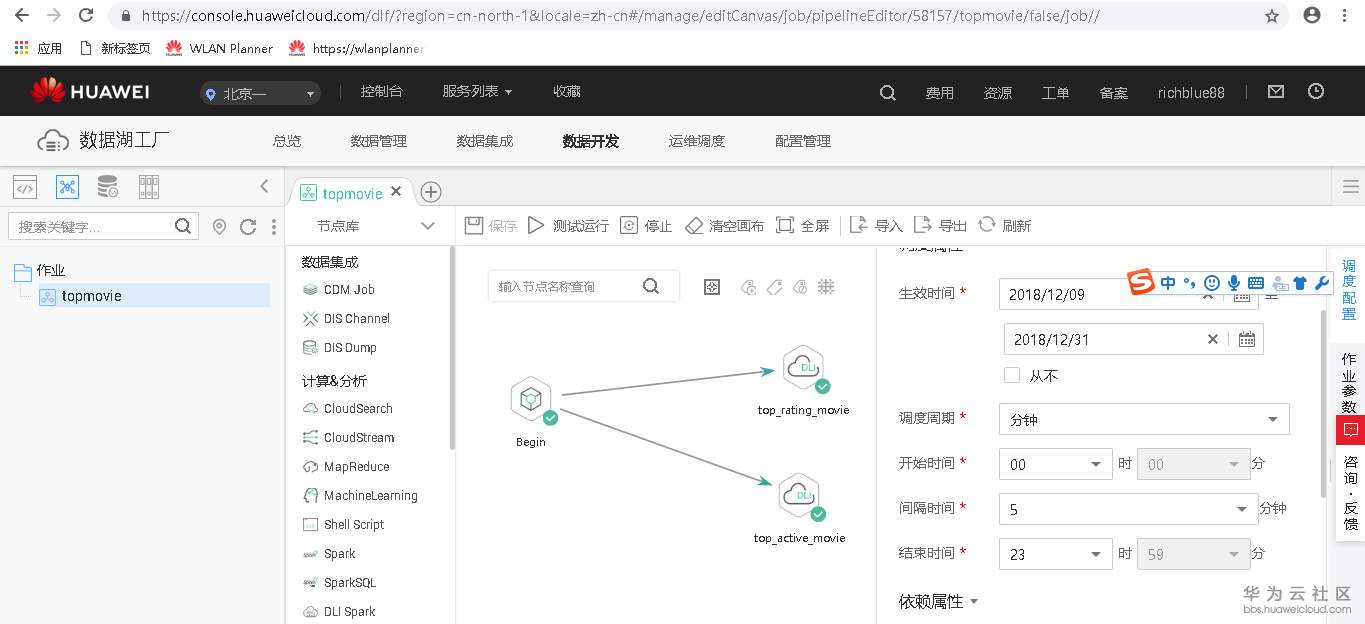Click 导出 to export the job
1365x624 pixels.
point(940,225)
